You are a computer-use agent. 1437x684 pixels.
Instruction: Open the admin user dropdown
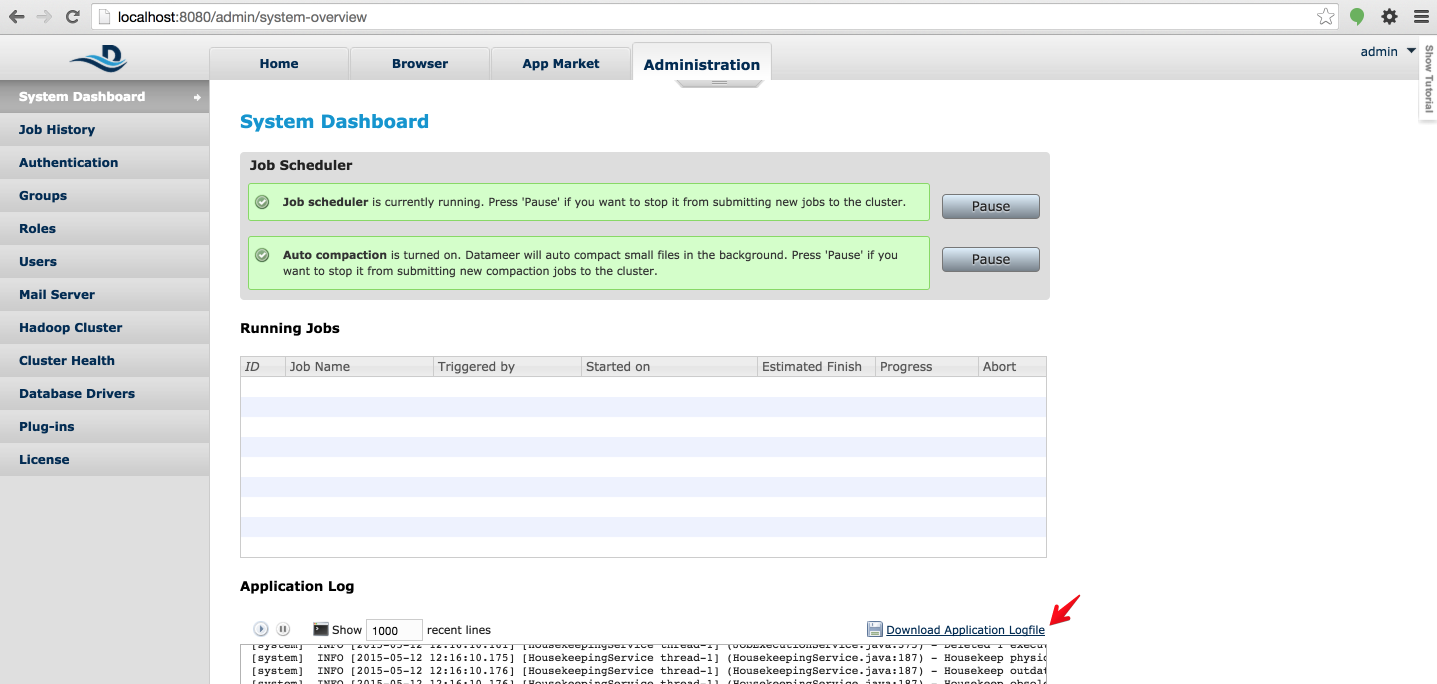pyautogui.click(x=1388, y=51)
